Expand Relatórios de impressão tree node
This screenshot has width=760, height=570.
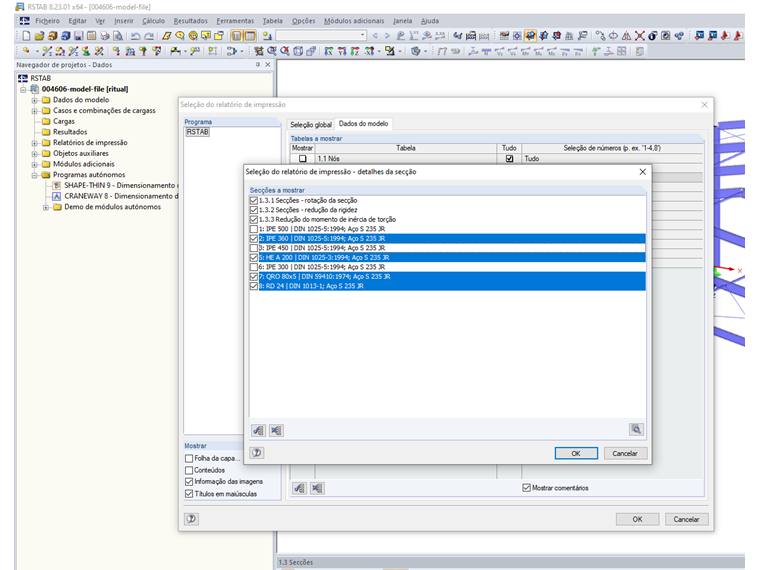pos(34,143)
